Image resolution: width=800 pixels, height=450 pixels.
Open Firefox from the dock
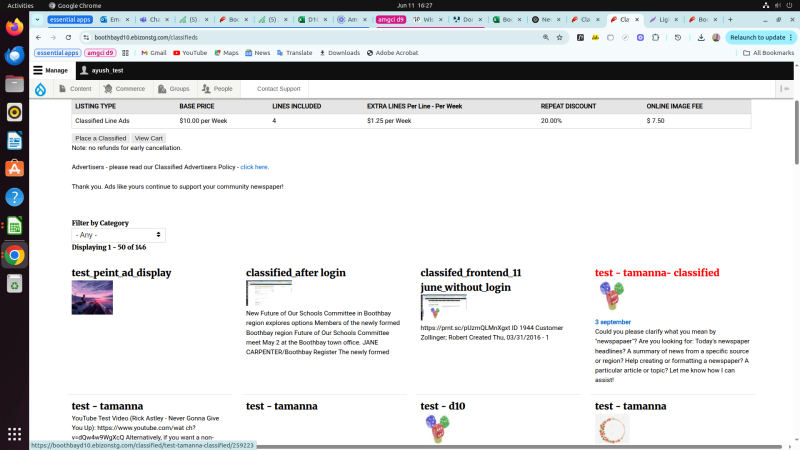tap(15, 27)
